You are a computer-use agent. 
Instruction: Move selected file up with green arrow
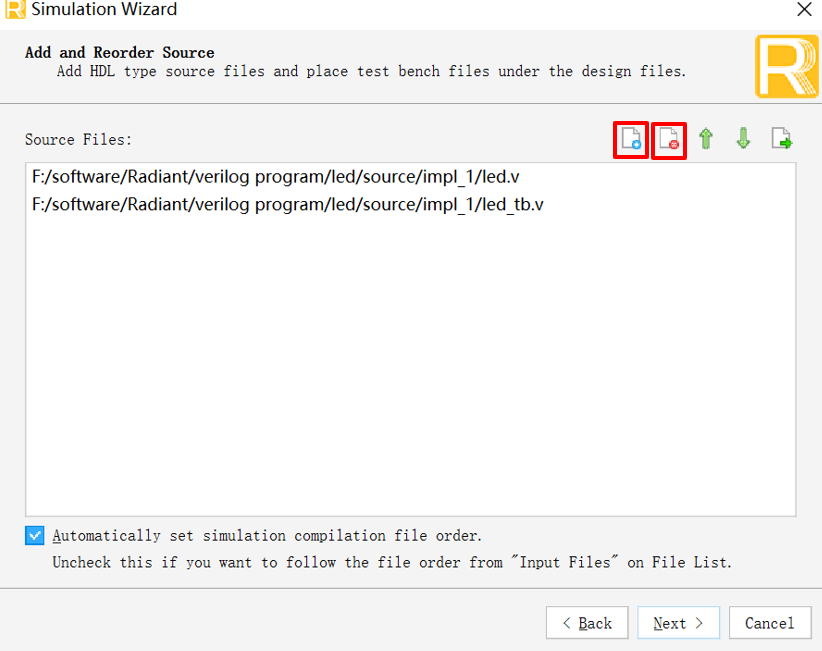706,139
